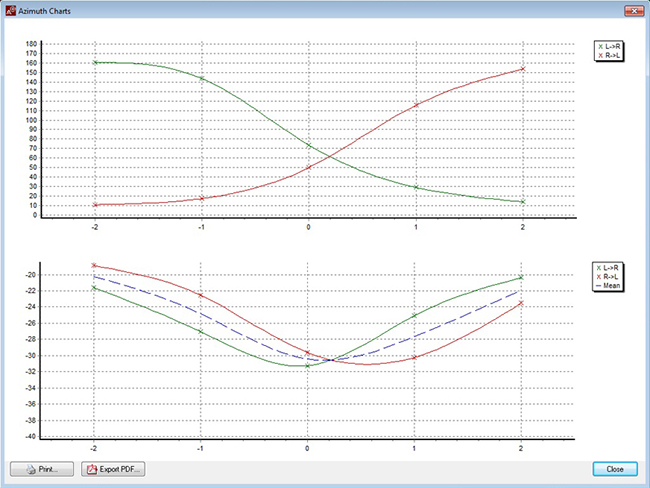Click the bottom chart green marker at x = 0
The height and width of the screenshot is (488, 650).
click(x=308, y=366)
